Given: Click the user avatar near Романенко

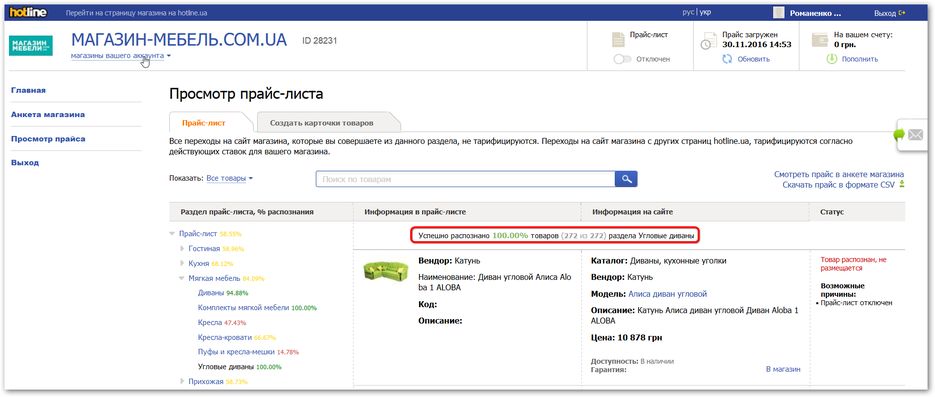Looking at the screenshot, I should (779, 13).
